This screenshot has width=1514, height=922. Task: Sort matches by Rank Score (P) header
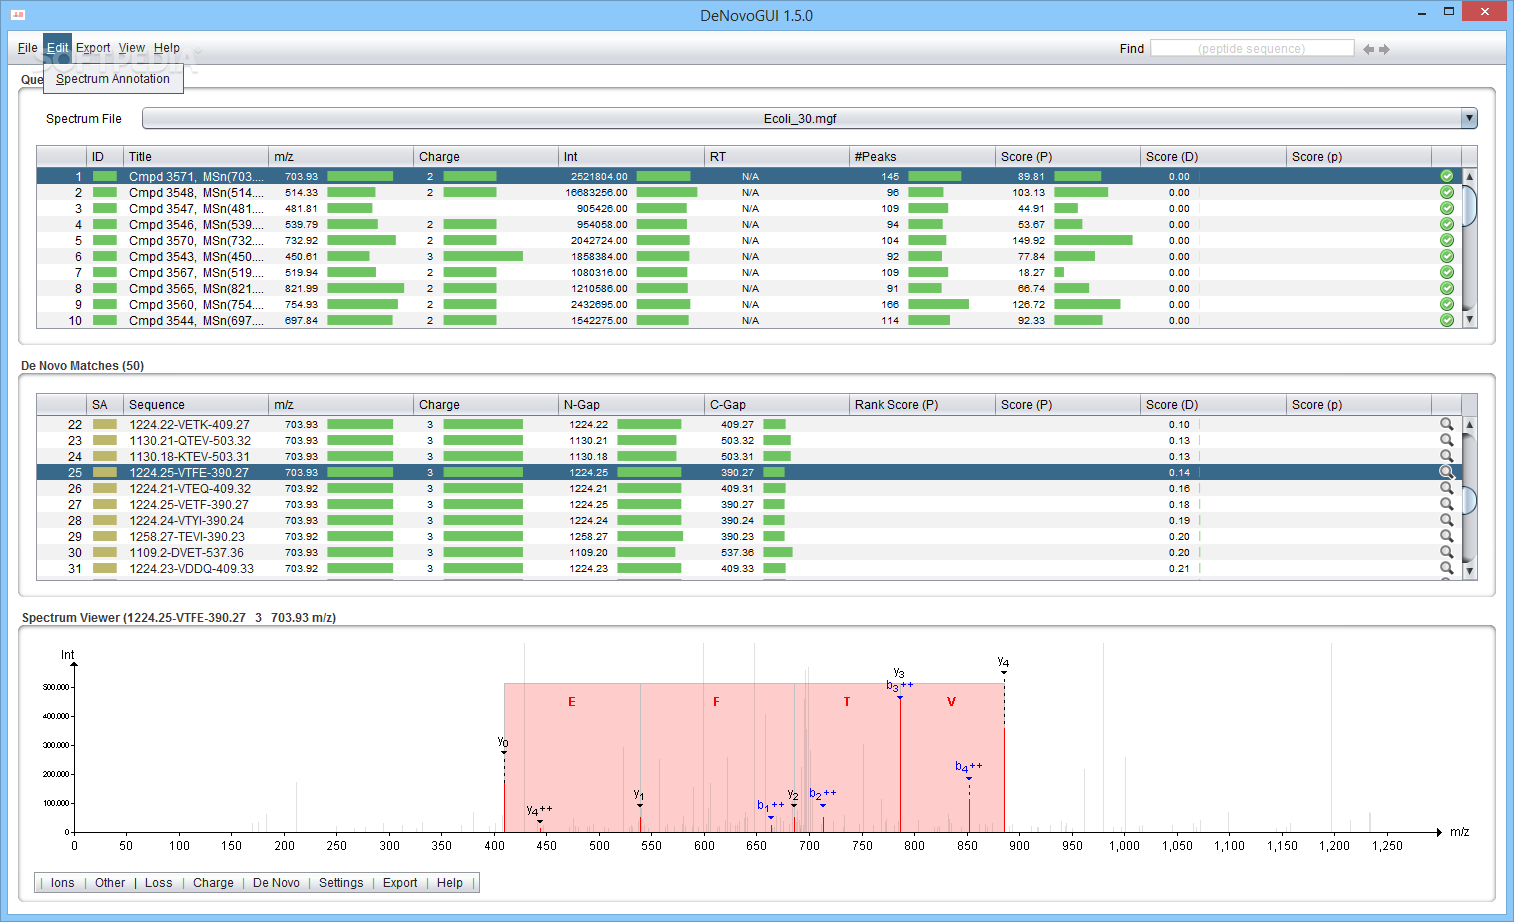click(x=922, y=405)
